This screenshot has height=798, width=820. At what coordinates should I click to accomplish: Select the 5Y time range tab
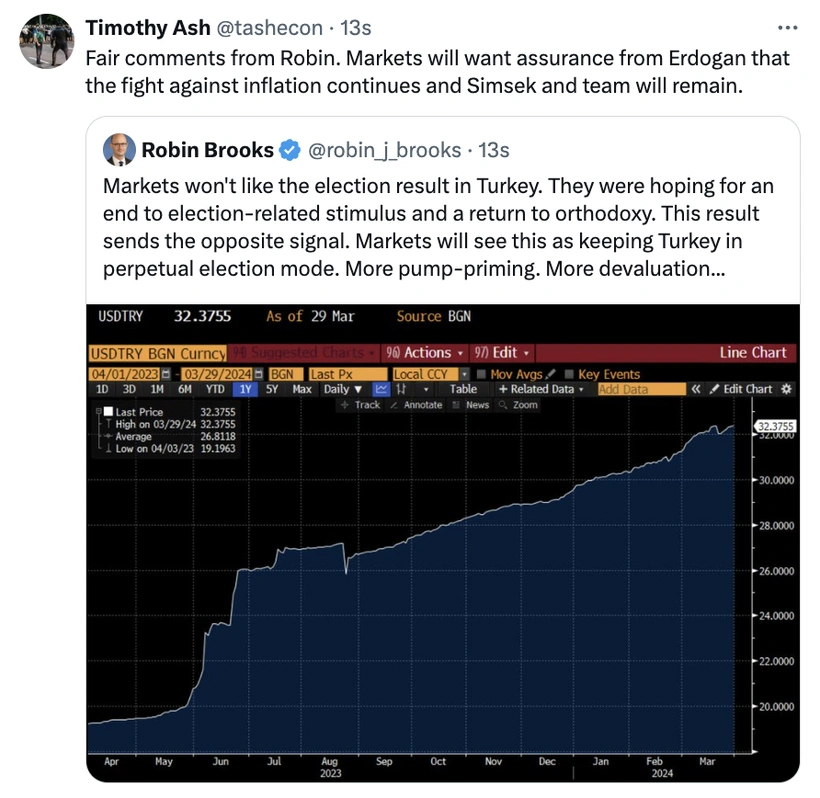point(272,389)
